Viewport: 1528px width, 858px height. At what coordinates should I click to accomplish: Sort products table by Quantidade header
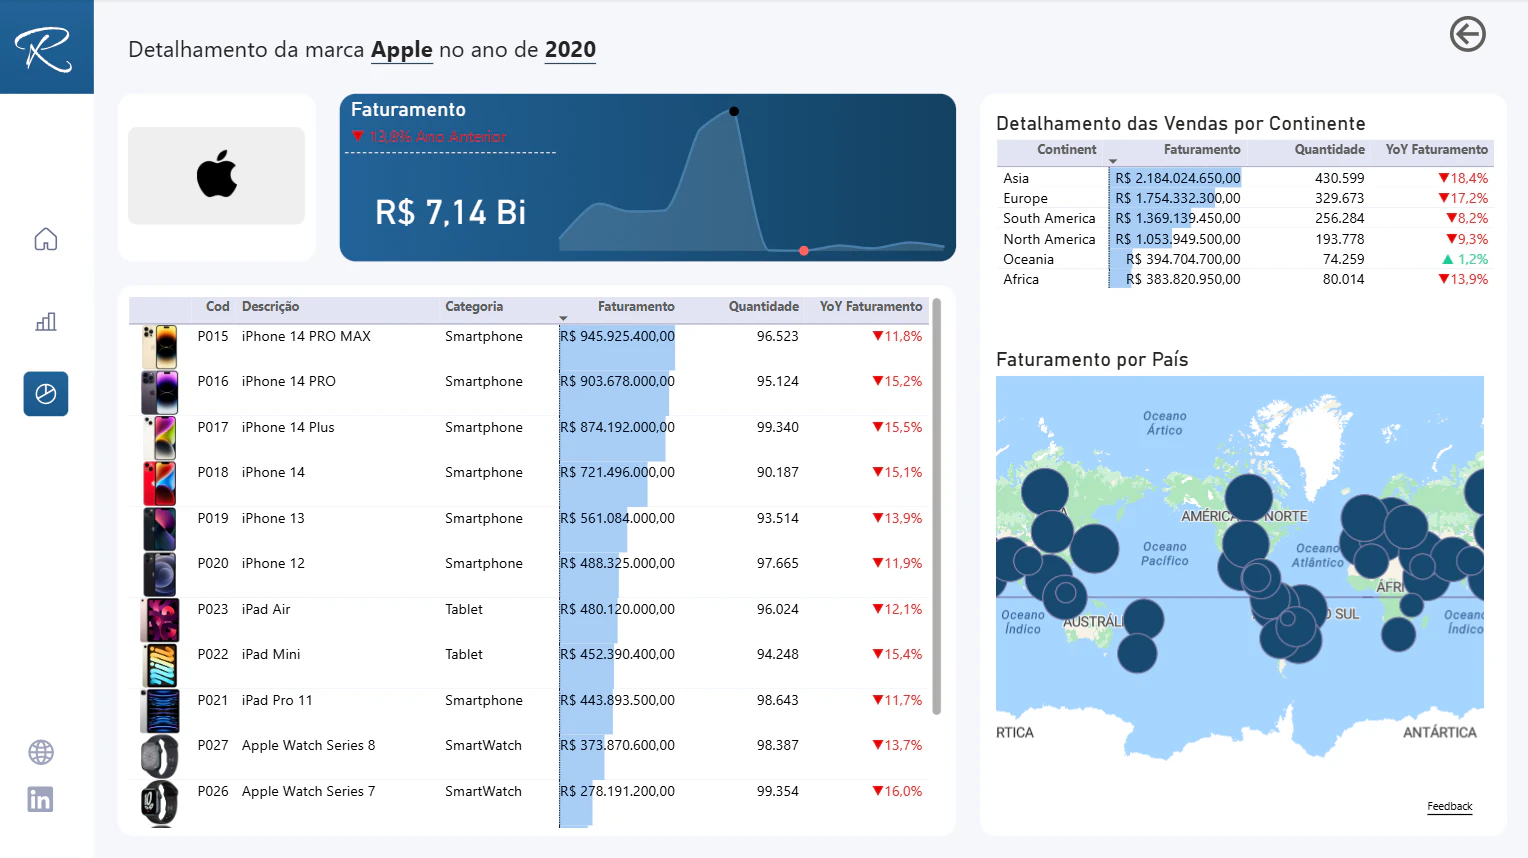764,307
